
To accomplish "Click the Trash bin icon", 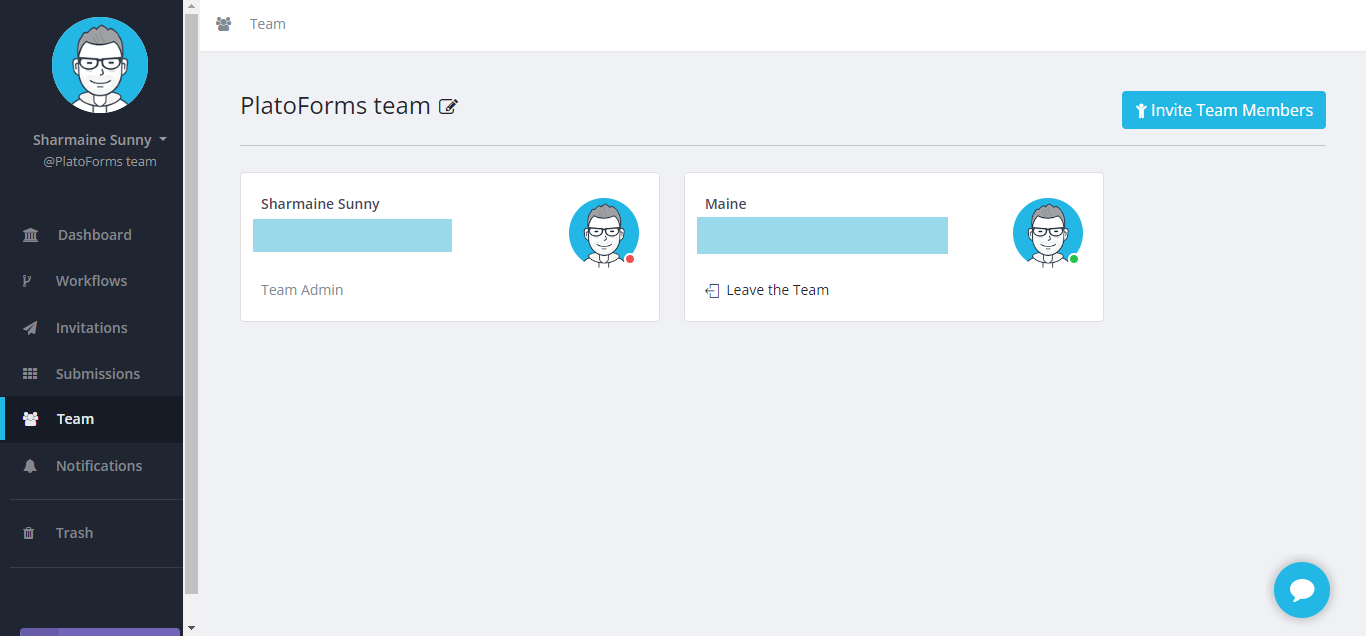I will 29,533.
